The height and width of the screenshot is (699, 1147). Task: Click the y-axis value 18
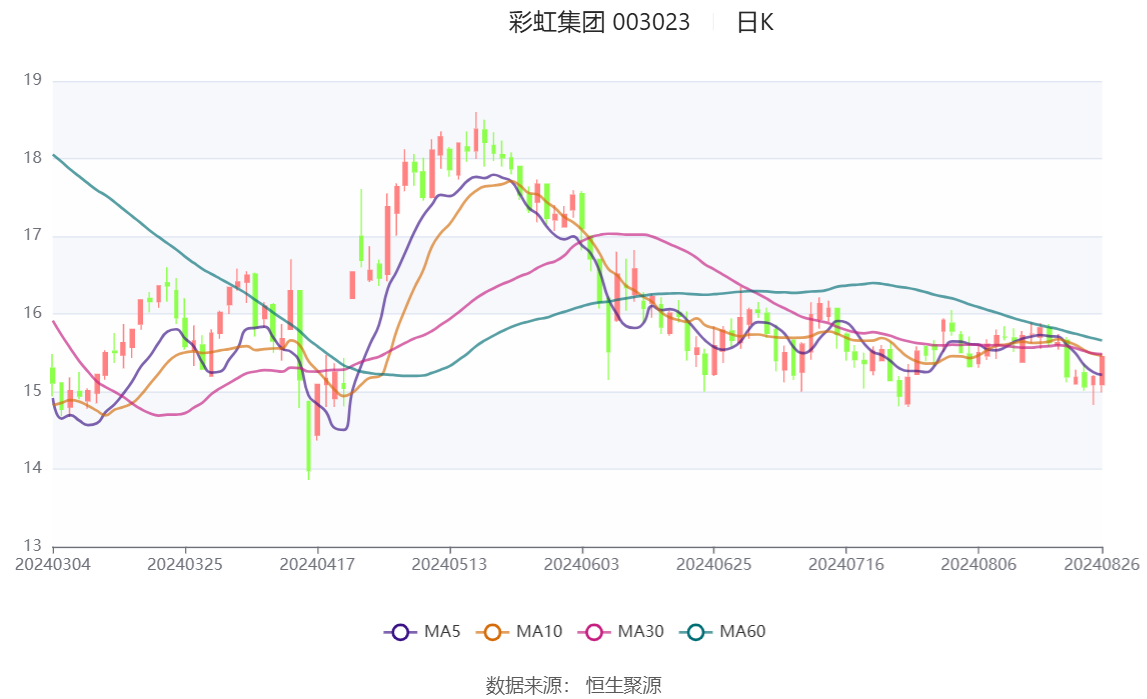[33, 157]
